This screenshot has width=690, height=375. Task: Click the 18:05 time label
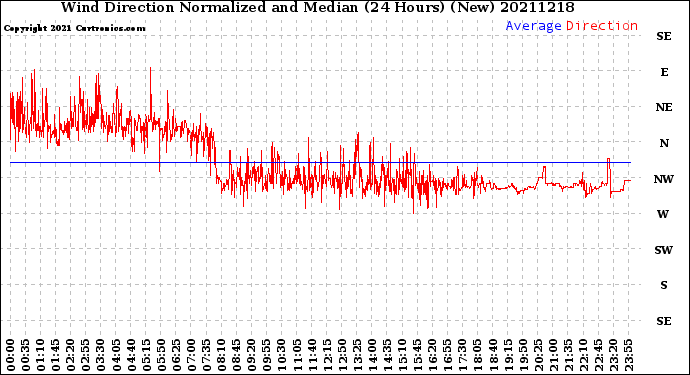click(478, 355)
